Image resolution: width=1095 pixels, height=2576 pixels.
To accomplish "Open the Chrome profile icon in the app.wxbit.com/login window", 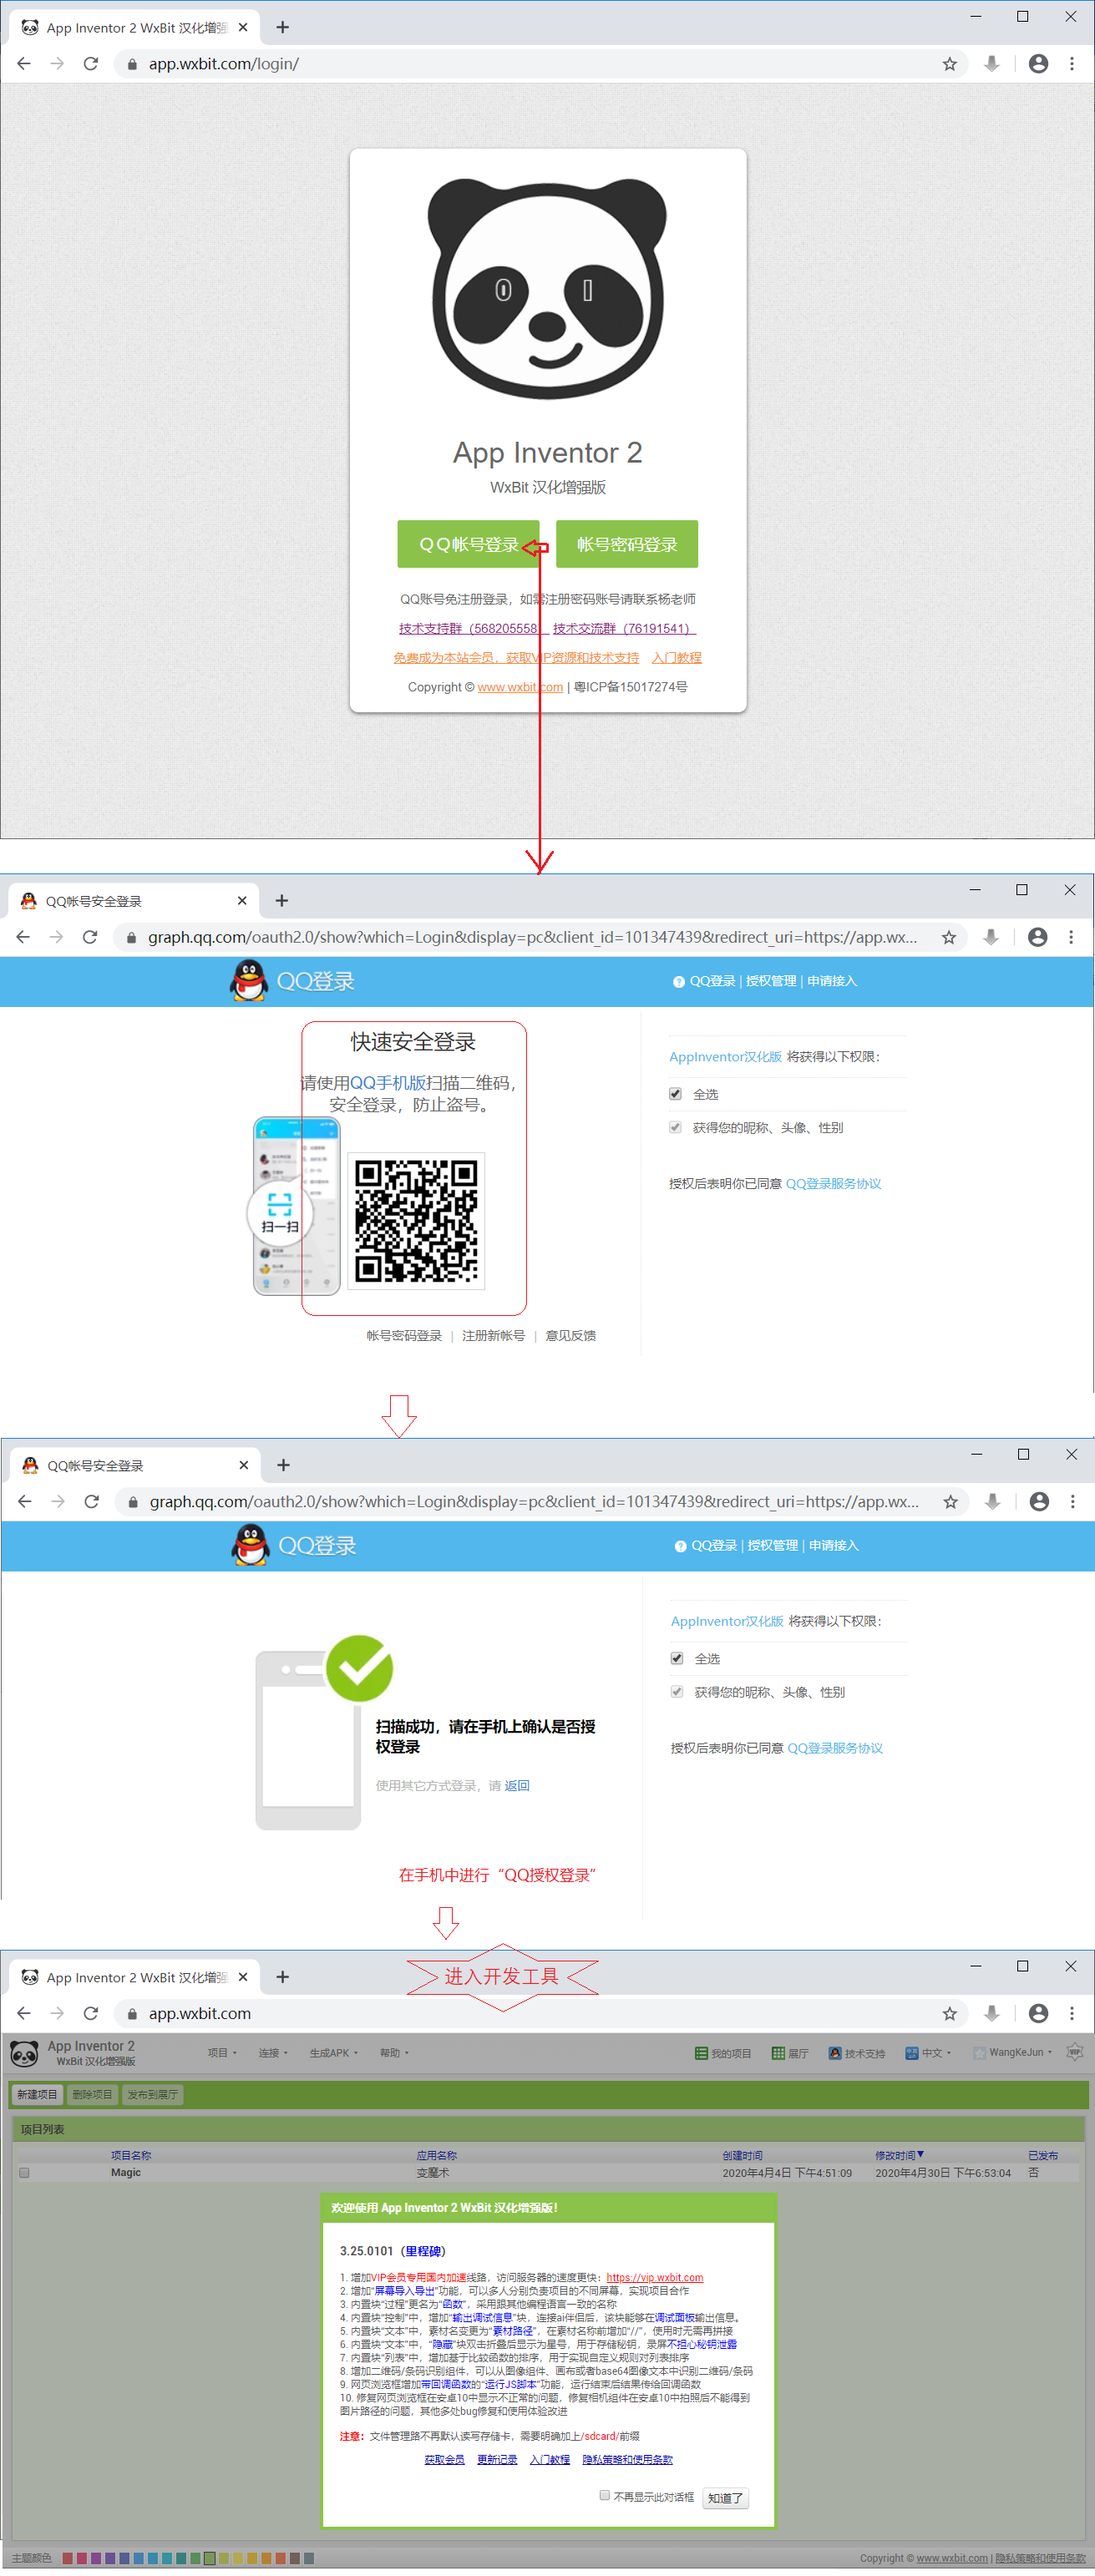I will (1038, 64).
